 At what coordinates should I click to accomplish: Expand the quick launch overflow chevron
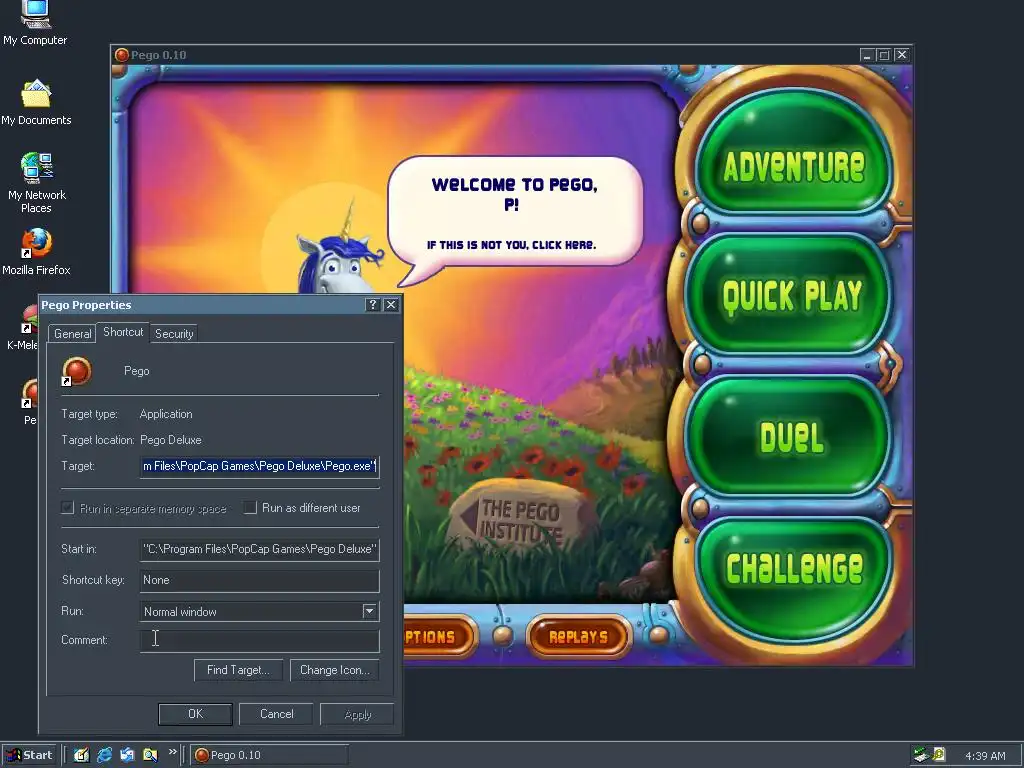click(x=172, y=752)
